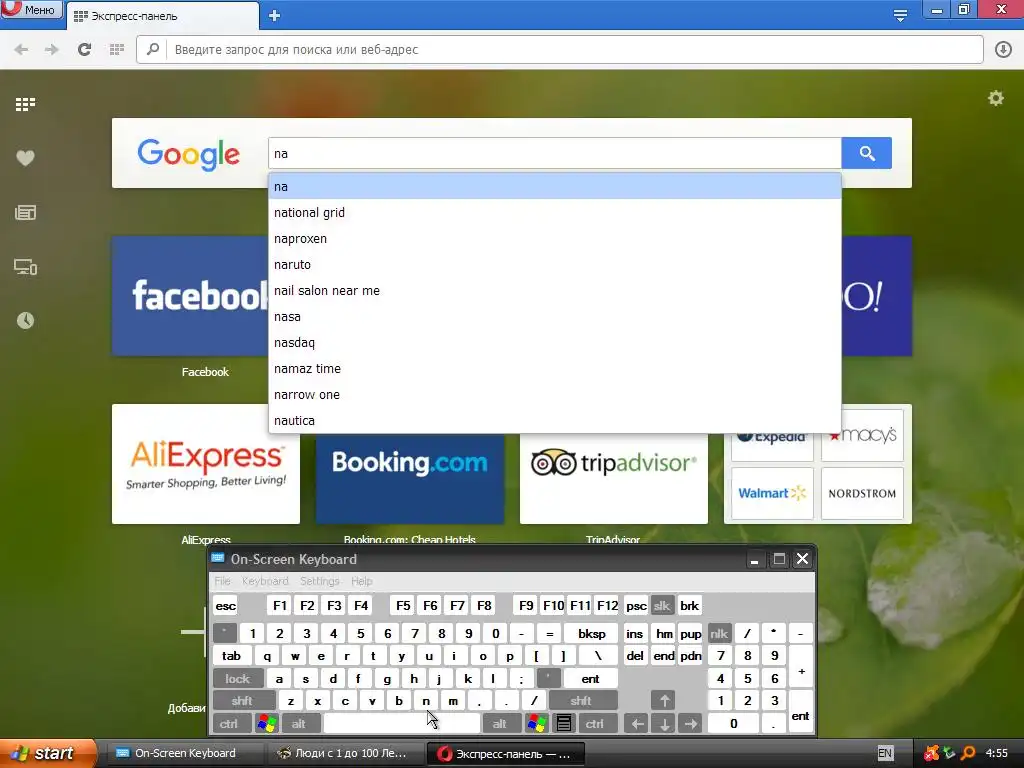Select the 'naproxen' suggestion
The height and width of the screenshot is (768, 1024).
pos(554,238)
